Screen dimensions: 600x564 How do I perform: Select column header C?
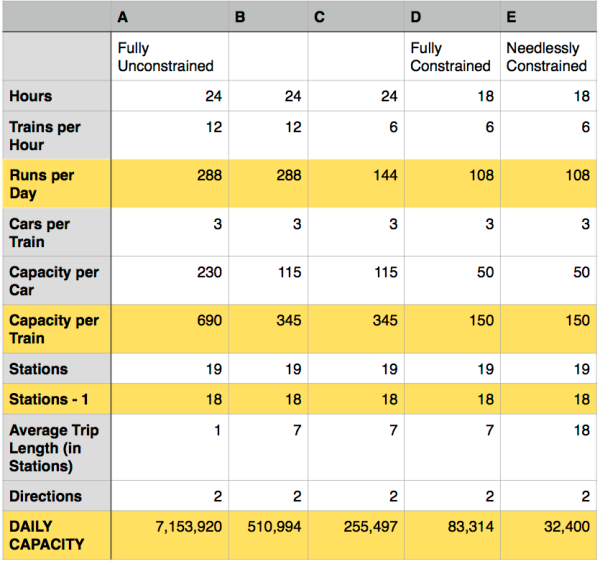click(x=356, y=17)
